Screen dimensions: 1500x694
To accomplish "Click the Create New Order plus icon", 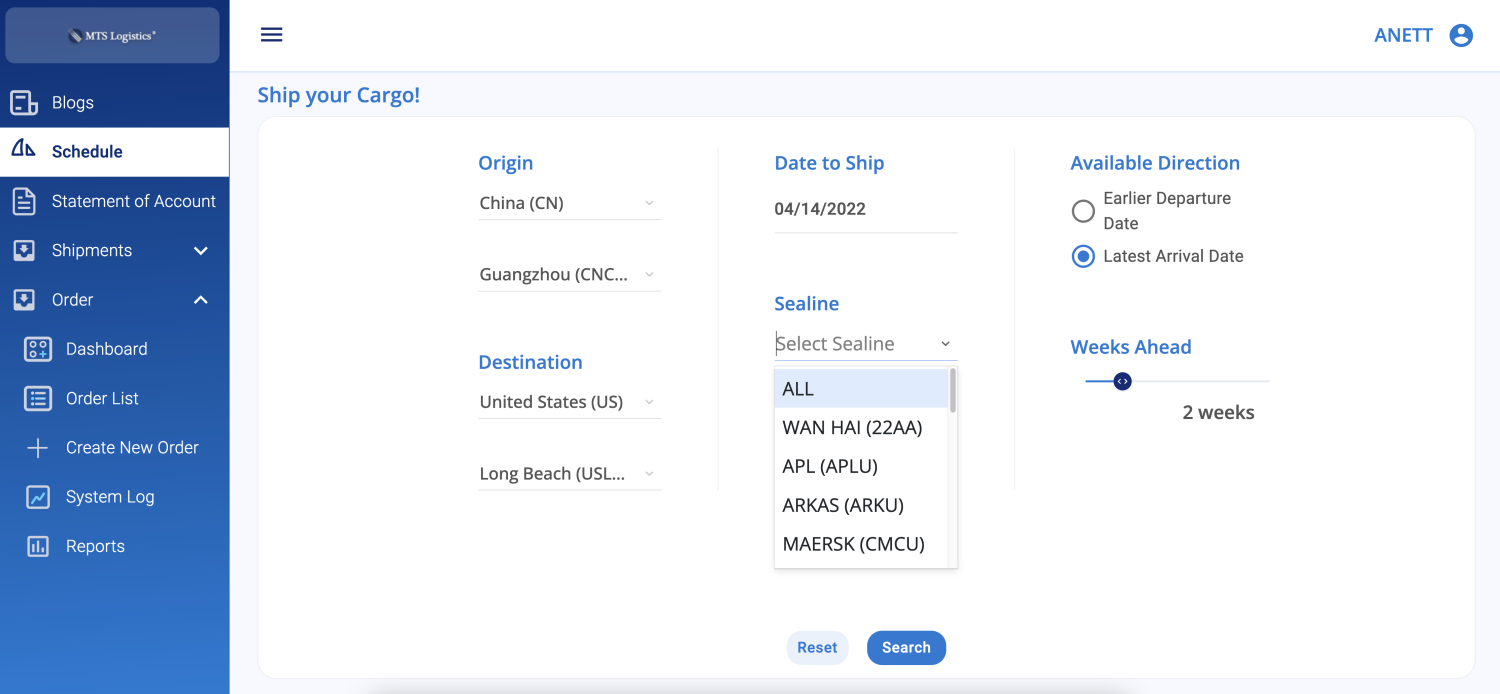I will 37,447.
